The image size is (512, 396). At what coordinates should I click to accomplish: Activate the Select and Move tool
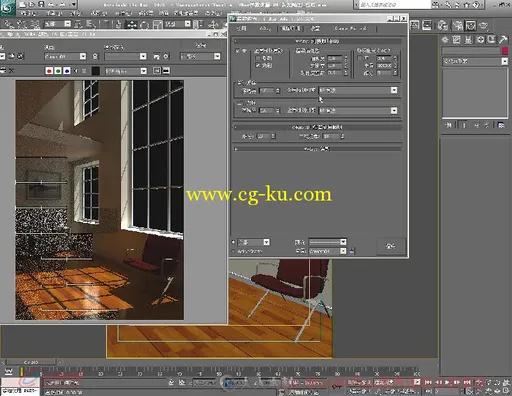pyautogui.click(x=132, y=24)
